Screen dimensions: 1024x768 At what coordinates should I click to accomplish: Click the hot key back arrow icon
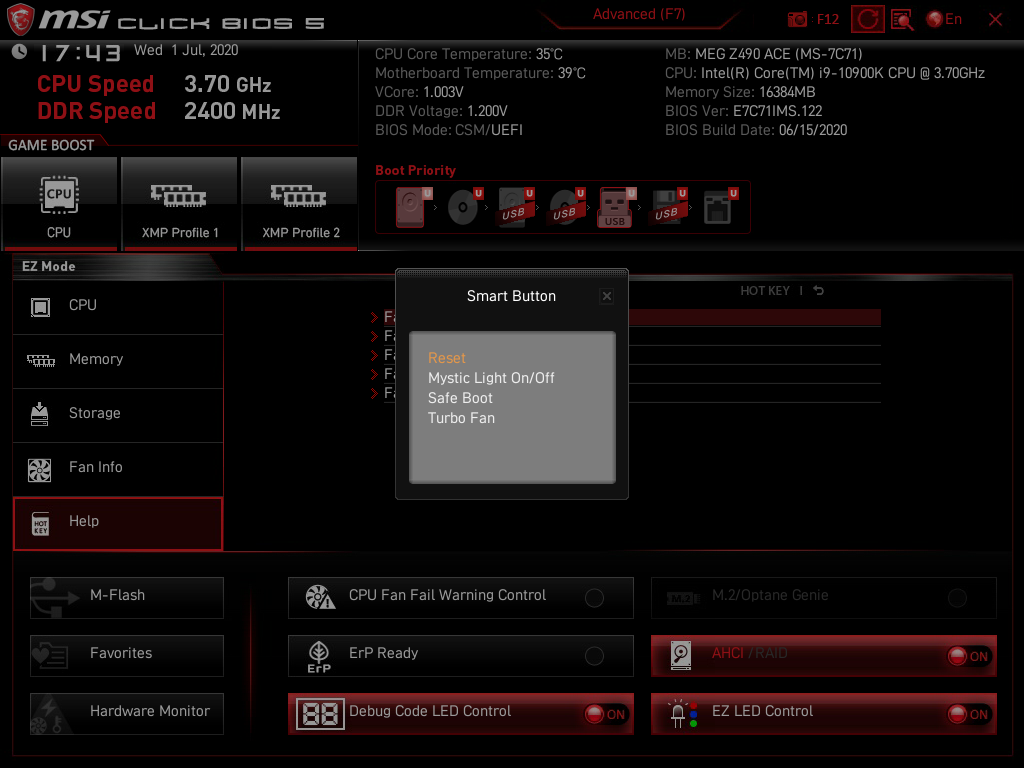point(818,291)
